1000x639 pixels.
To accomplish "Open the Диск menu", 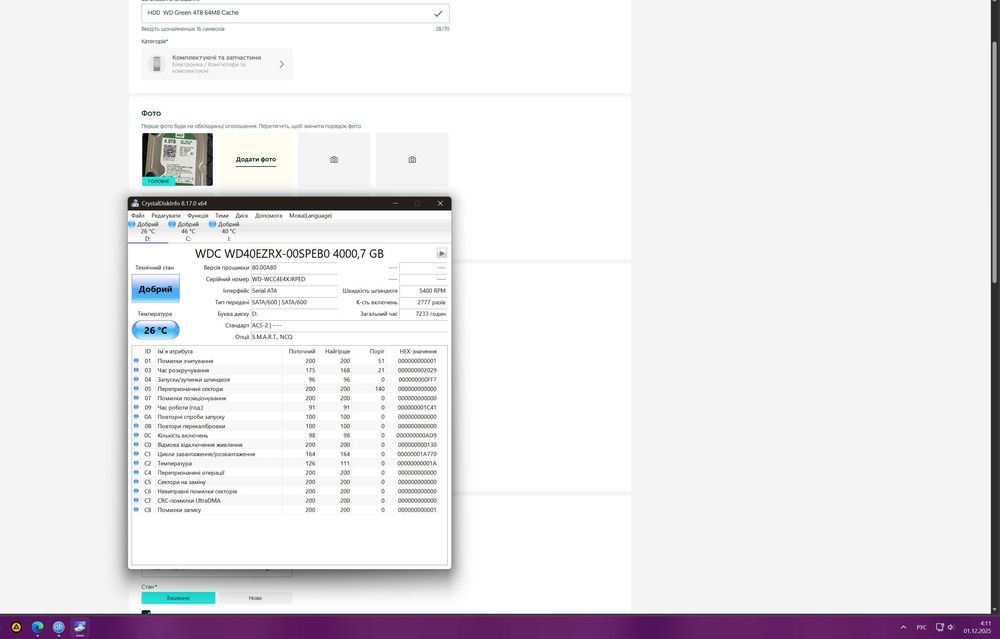I will click(242, 216).
